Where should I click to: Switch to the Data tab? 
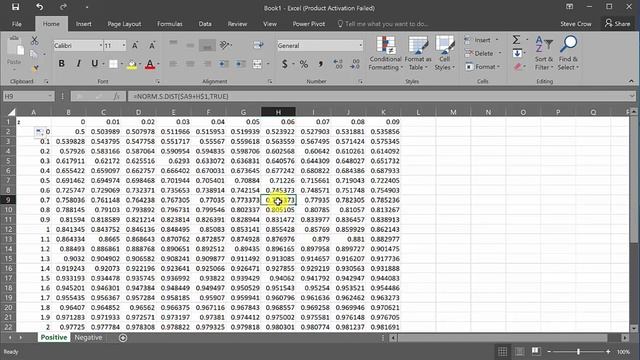[x=205, y=24]
